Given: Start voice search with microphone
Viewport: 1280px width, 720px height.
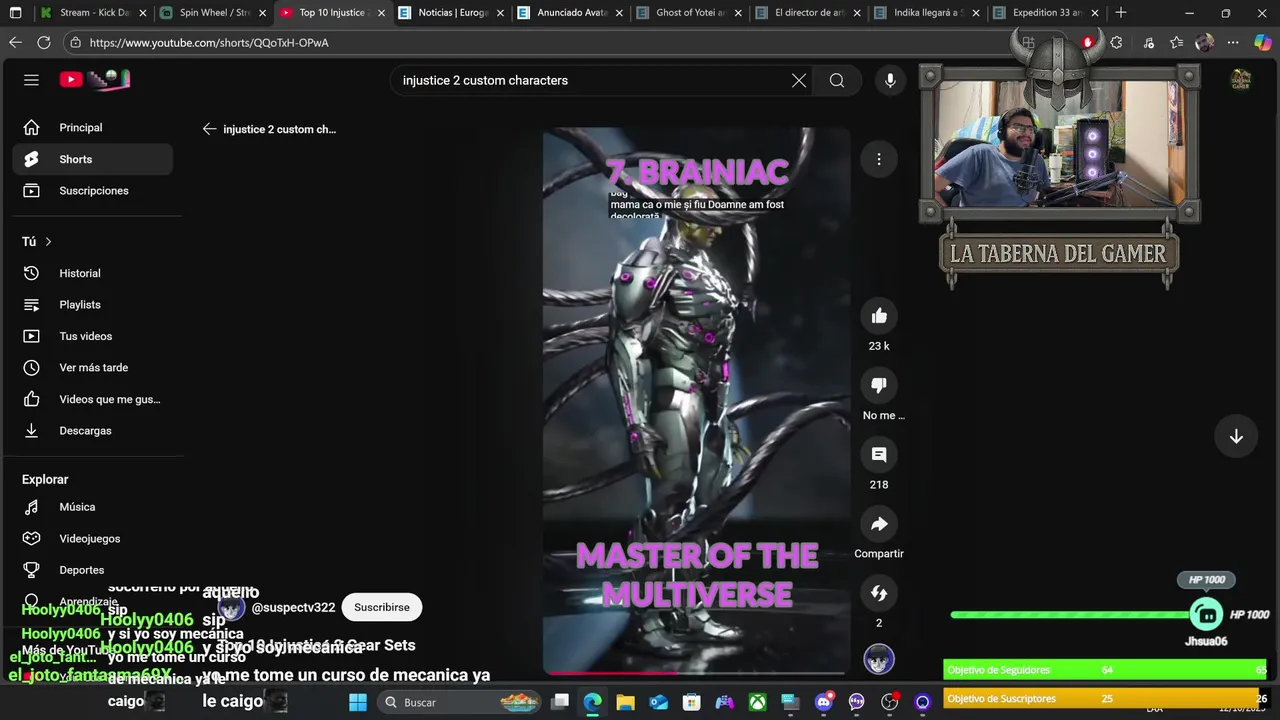Looking at the screenshot, I should click(890, 80).
